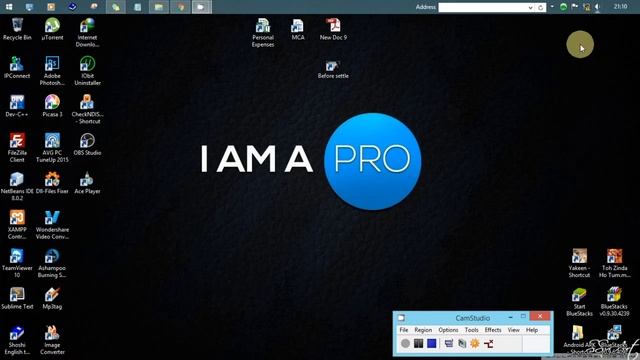Select the Toh Zinda Ho Tum desktop file

pyautogui.click(x=615, y=263)
